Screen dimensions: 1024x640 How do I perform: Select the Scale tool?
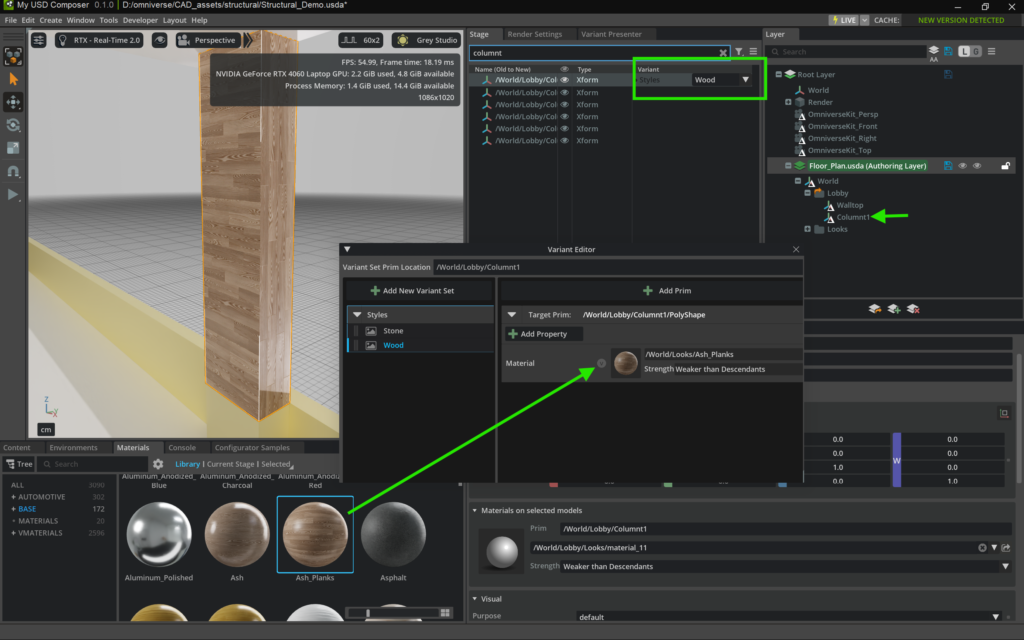(14, 148)
